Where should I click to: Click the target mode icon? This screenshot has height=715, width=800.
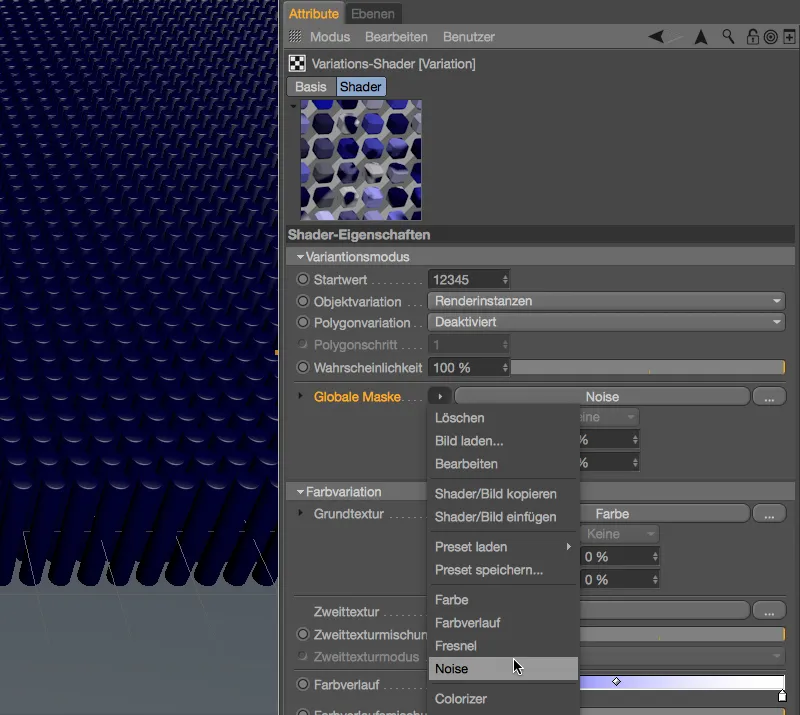click(770, 37)
